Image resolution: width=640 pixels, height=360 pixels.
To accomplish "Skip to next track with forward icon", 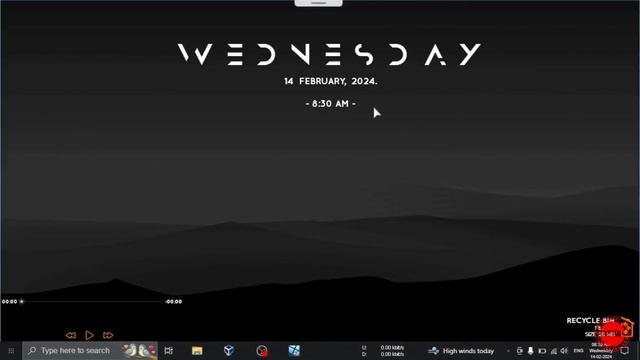I will (108, 335).
